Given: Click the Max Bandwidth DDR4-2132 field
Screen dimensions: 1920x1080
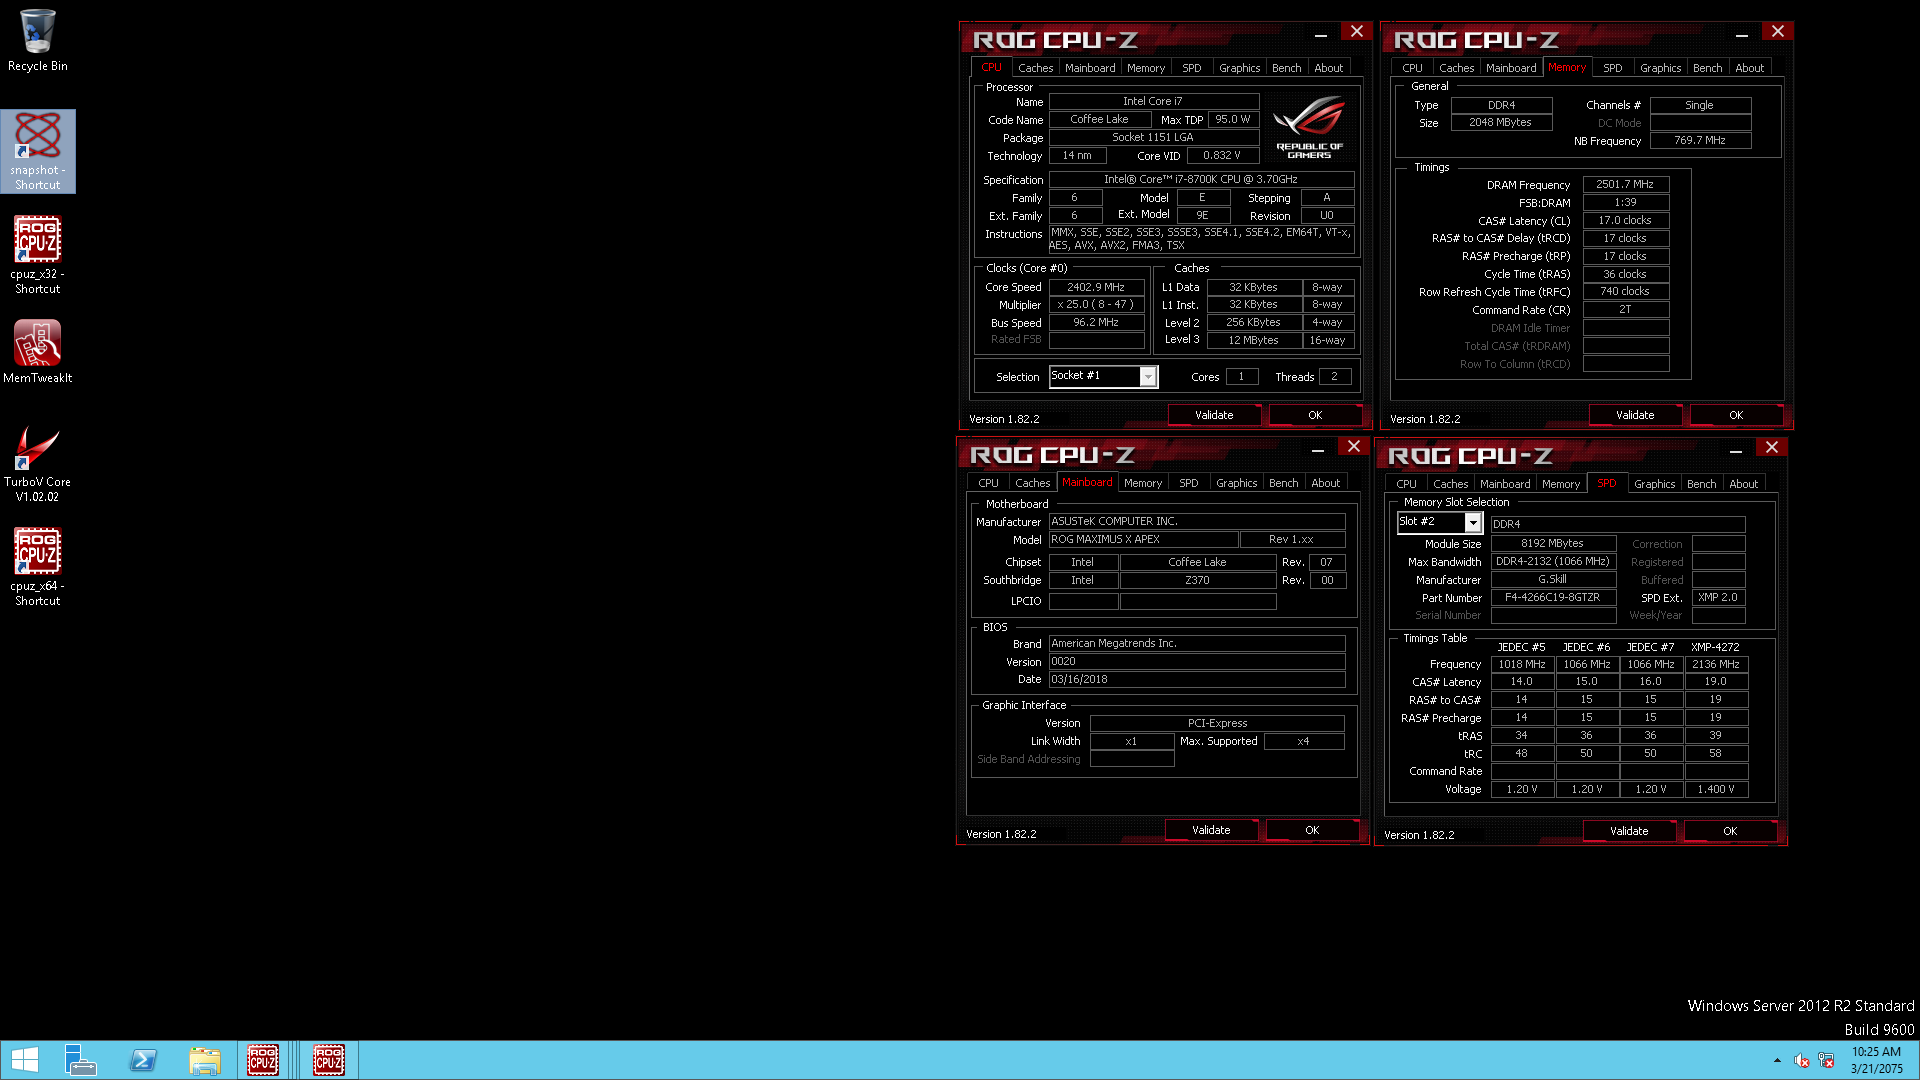Looking at the screenshot, I should (x=1553, y=561).
